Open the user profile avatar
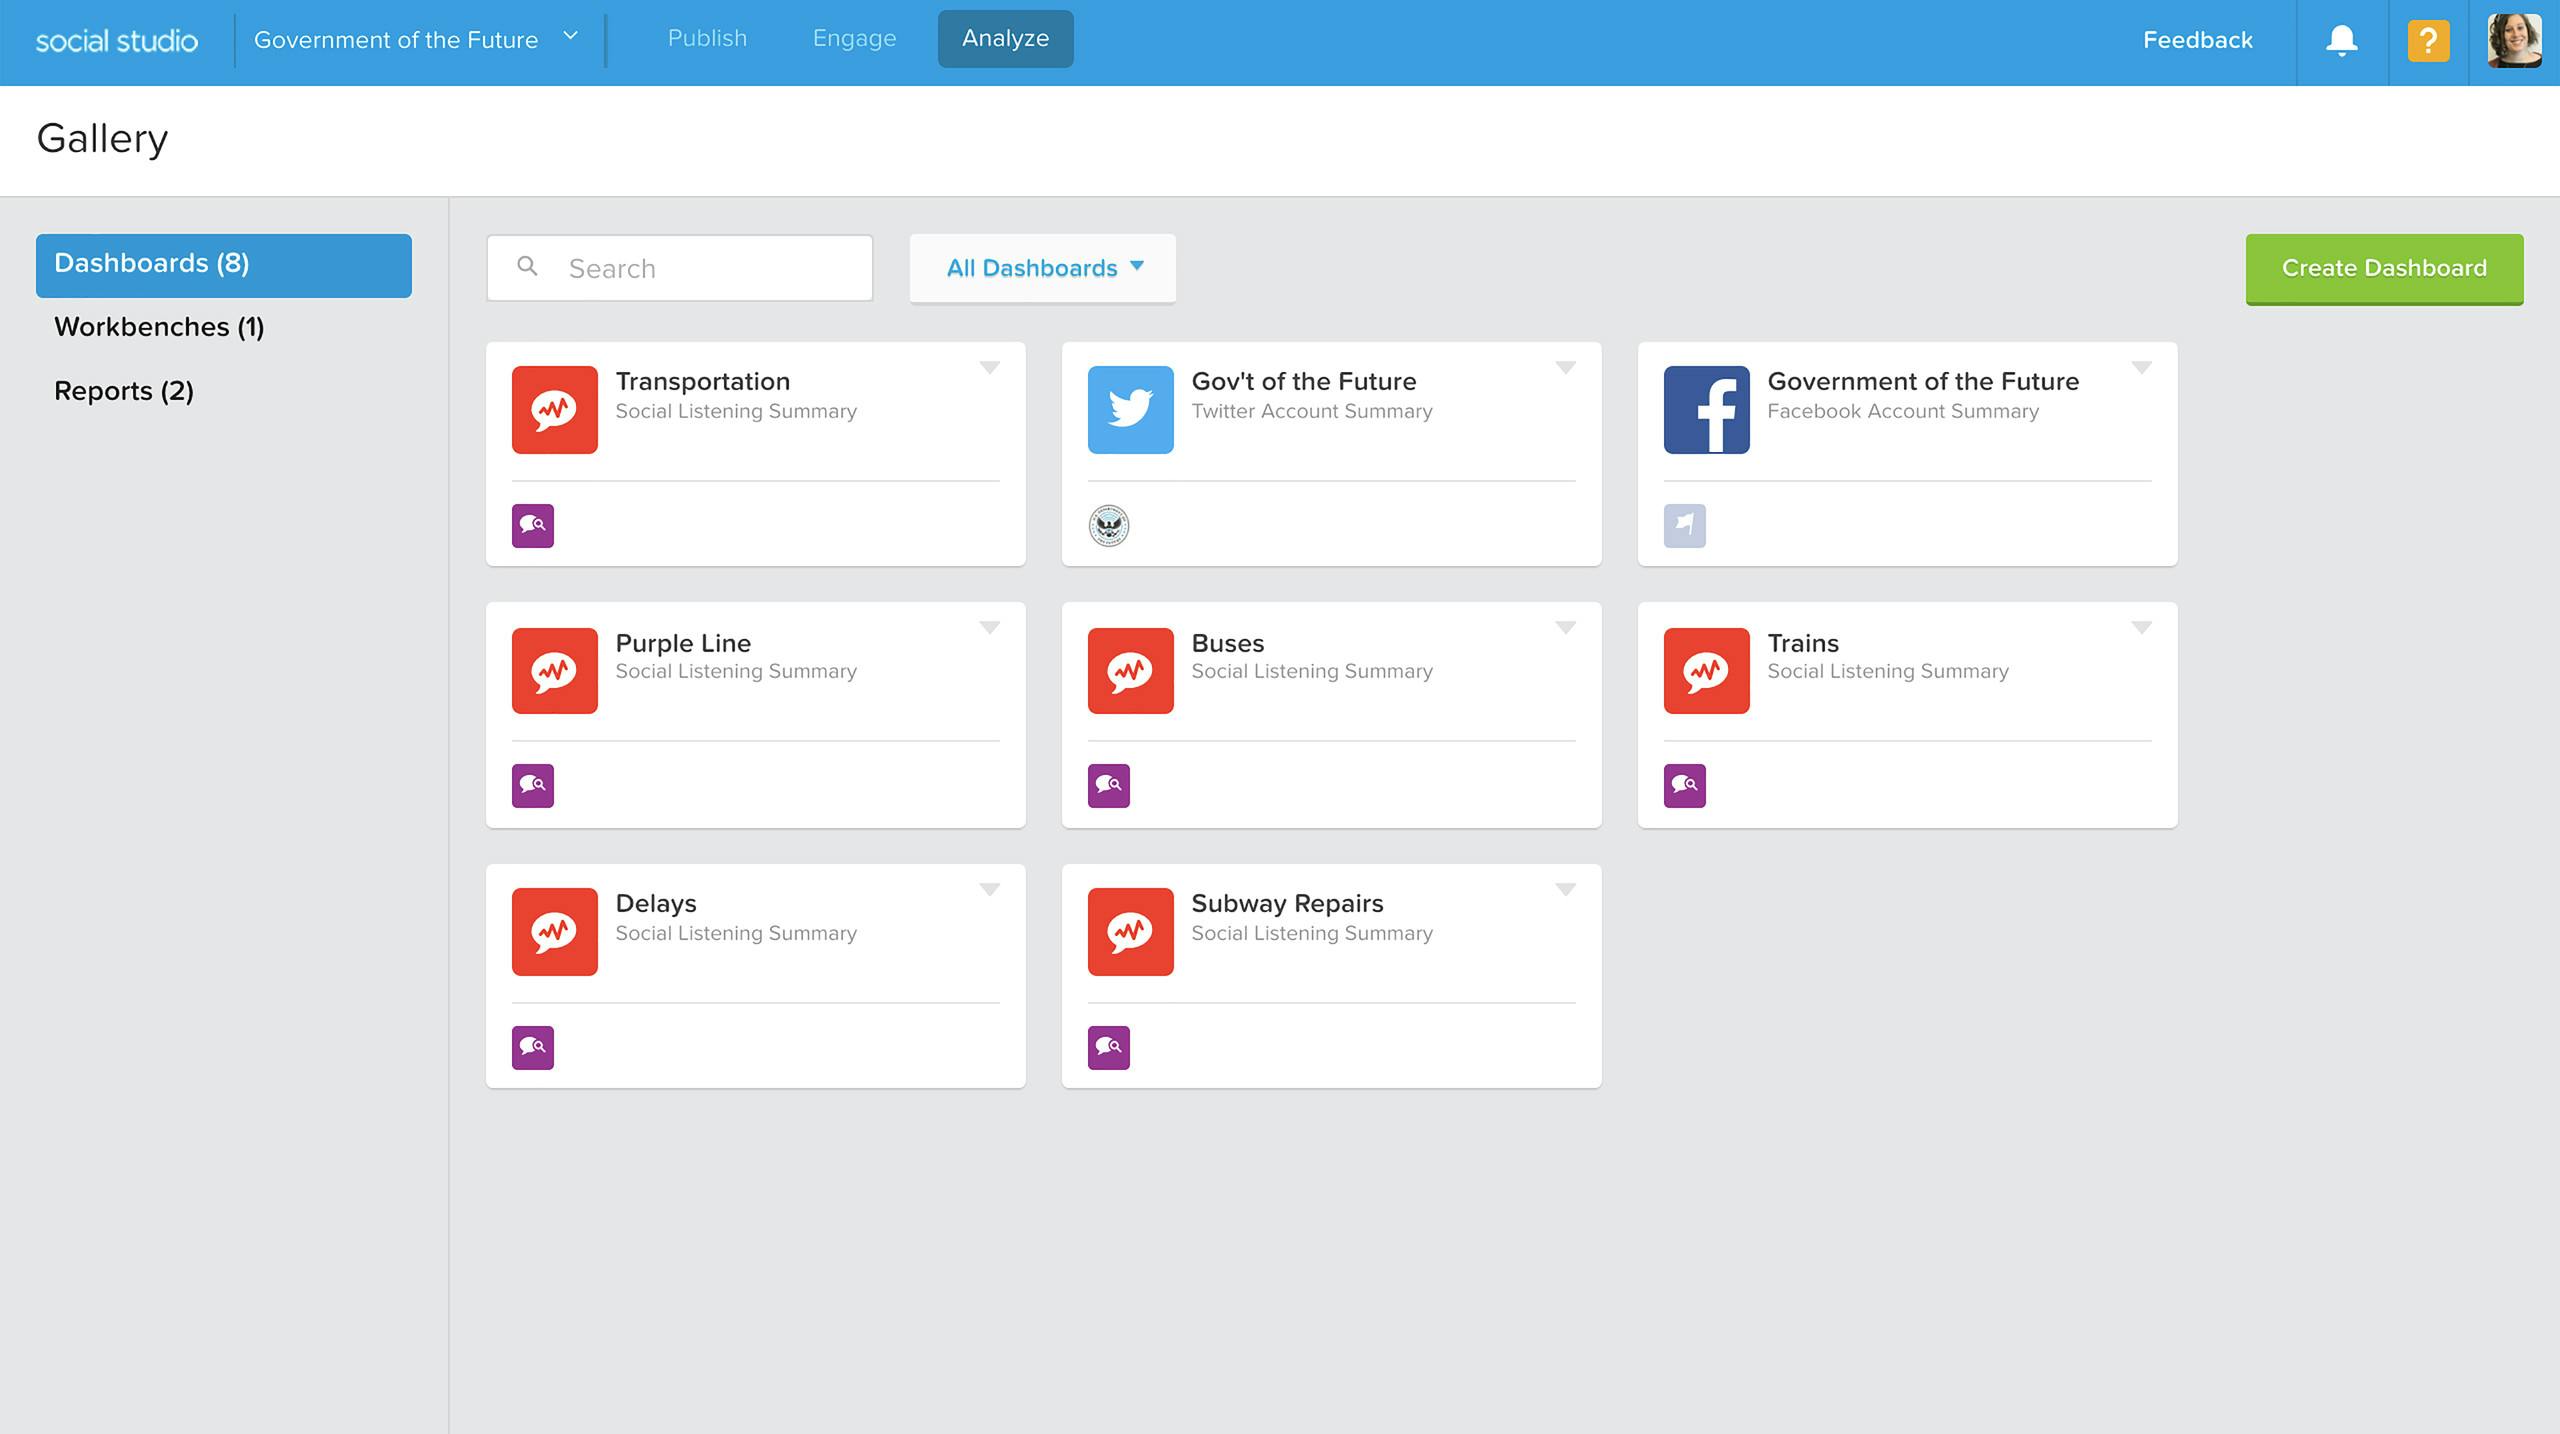 (x=2515, y=41)
